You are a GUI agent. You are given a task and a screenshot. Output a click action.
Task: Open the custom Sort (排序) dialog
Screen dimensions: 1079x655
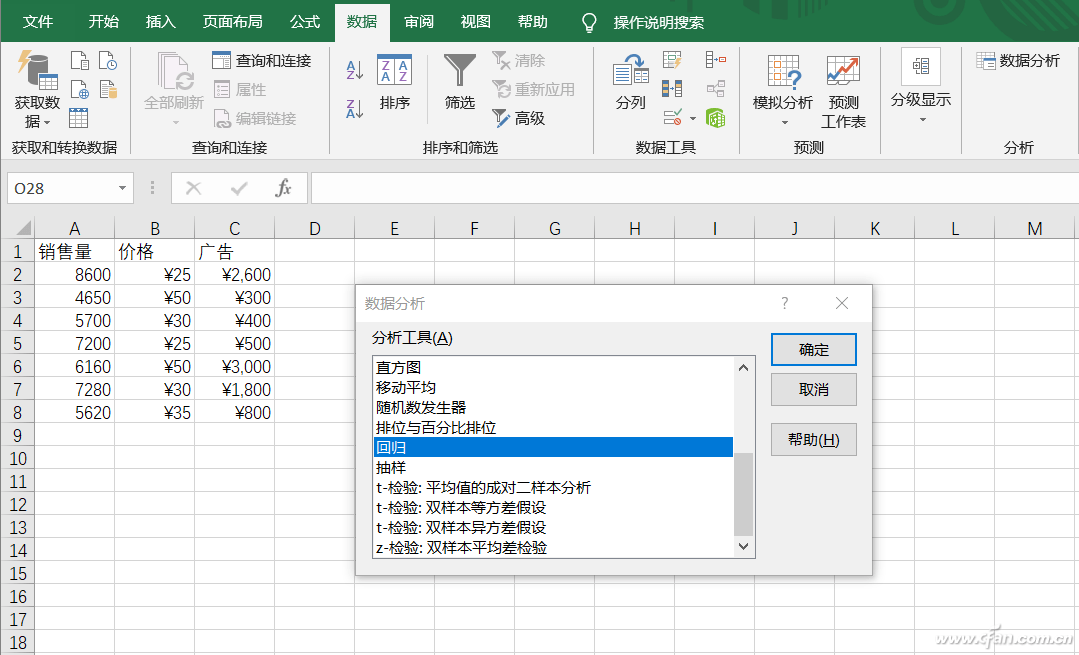(x=394, y=81)
